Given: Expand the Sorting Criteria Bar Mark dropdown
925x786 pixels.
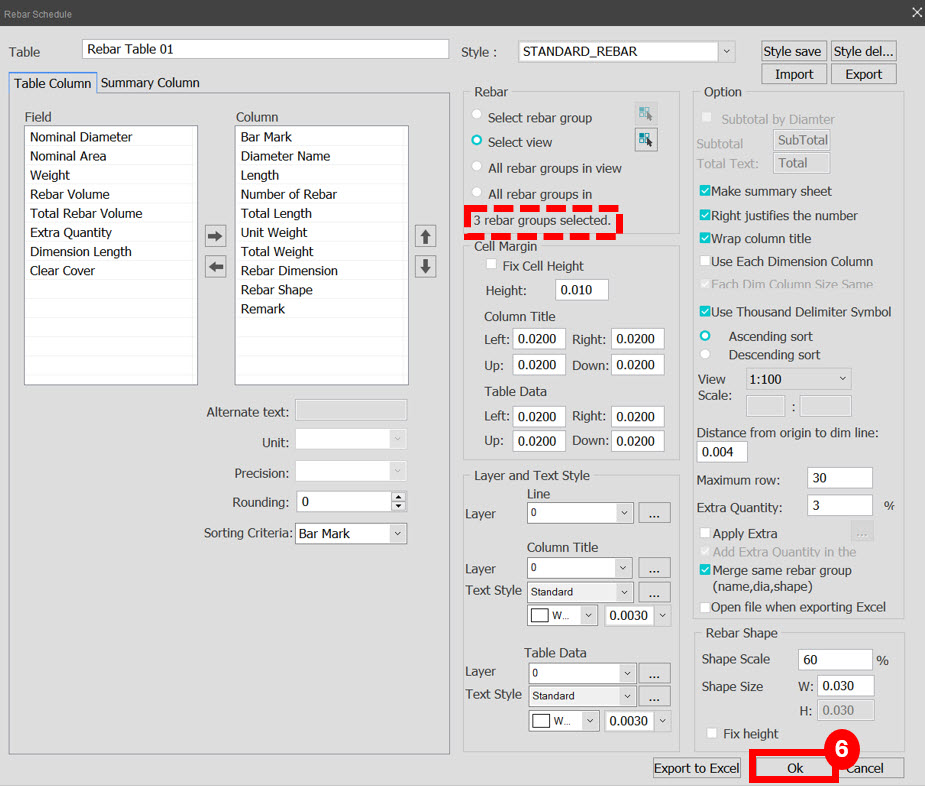Looking at the screenshot, I should (398, 533).
